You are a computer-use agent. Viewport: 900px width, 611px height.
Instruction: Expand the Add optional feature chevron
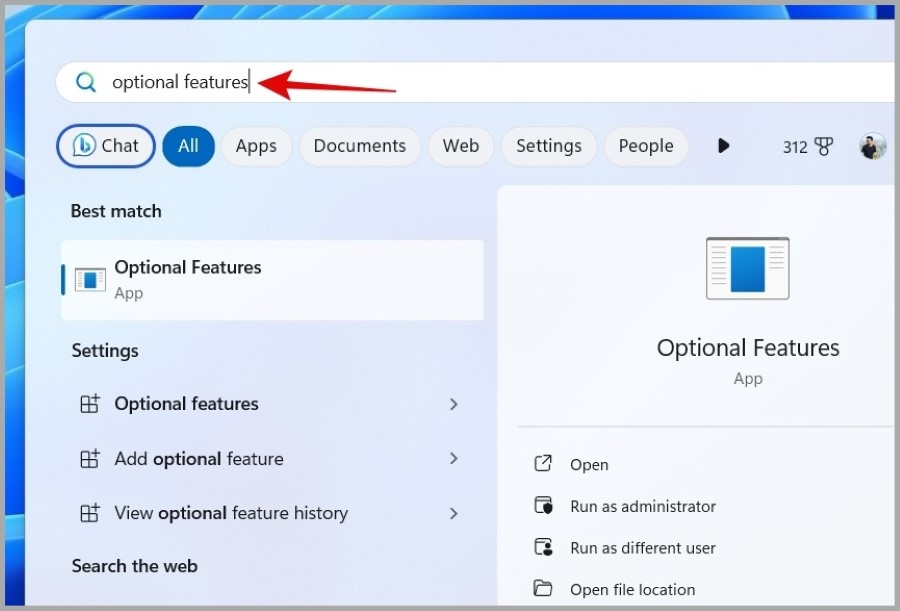pos(453,458)
